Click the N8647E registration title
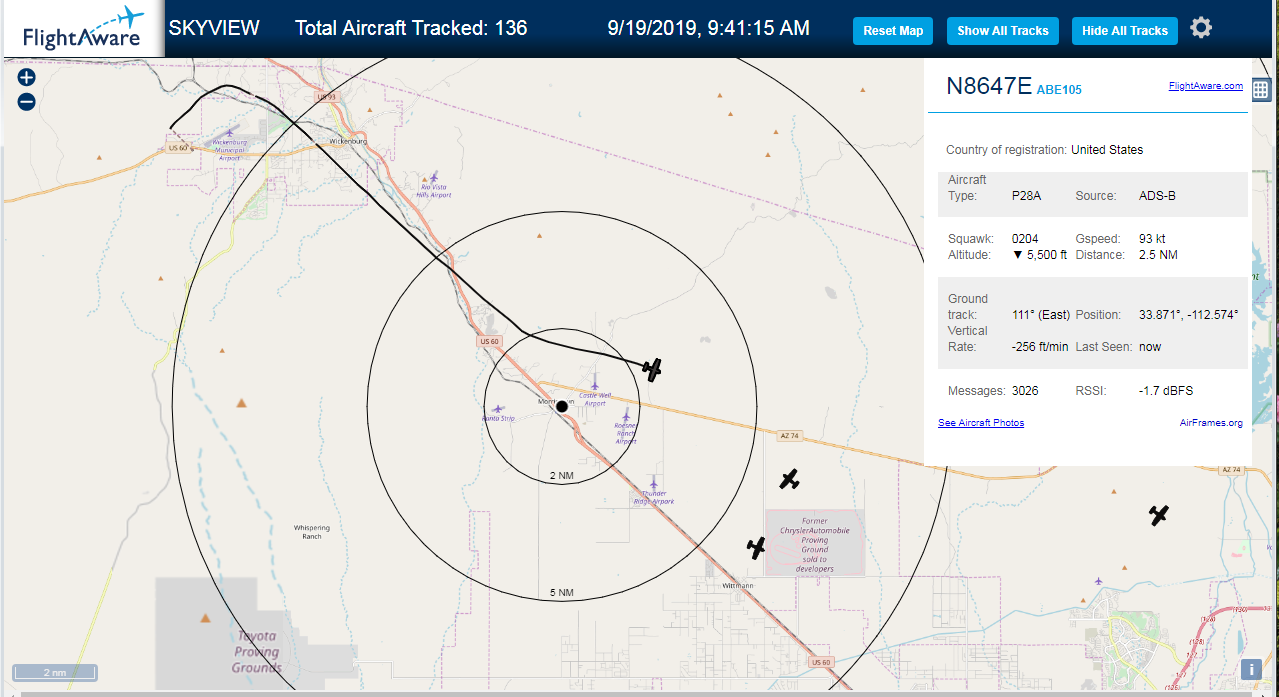This screenshot has height=697, width=1279. [989, 86]
